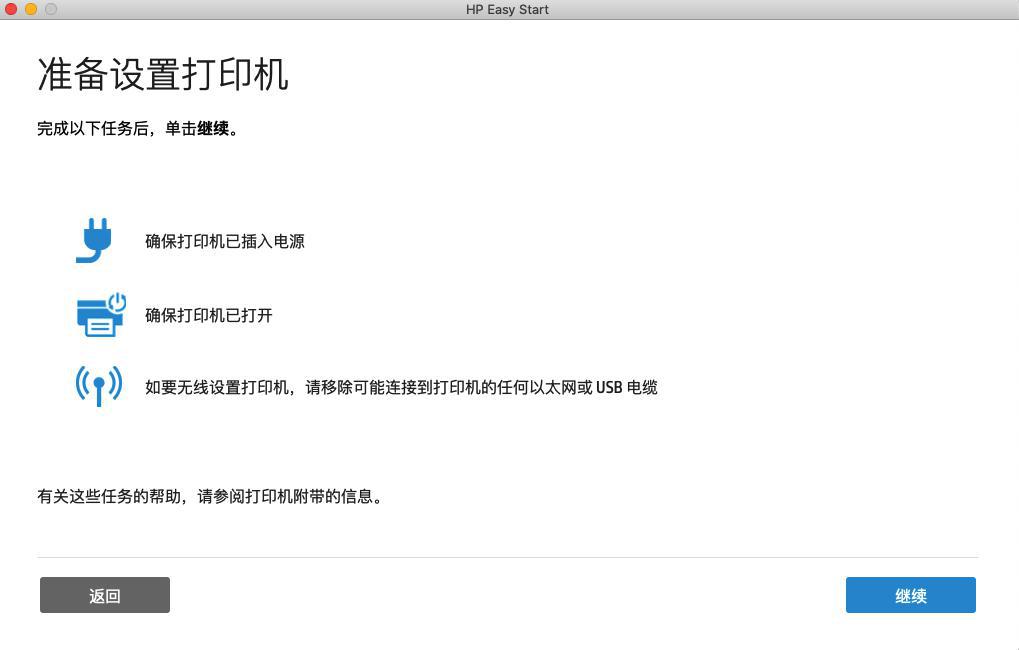Go back with the gray 返回 button
Viewport: 1019px width, 650px height.
(105, 595)
